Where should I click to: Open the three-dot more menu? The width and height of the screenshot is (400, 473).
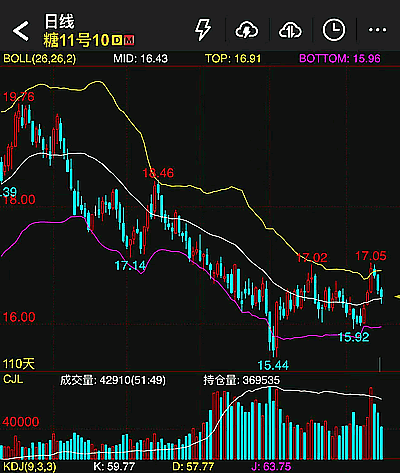377,30
